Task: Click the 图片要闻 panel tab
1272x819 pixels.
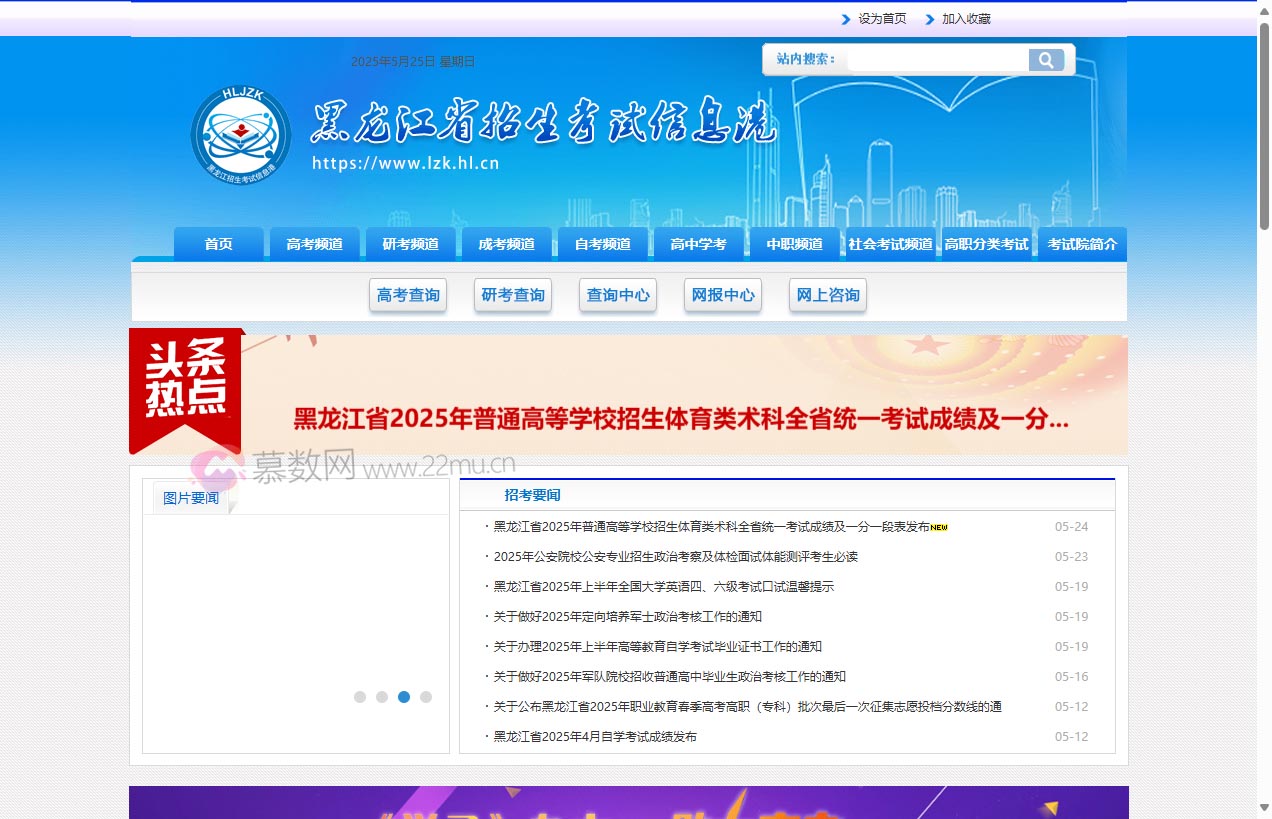Action: 190,497
